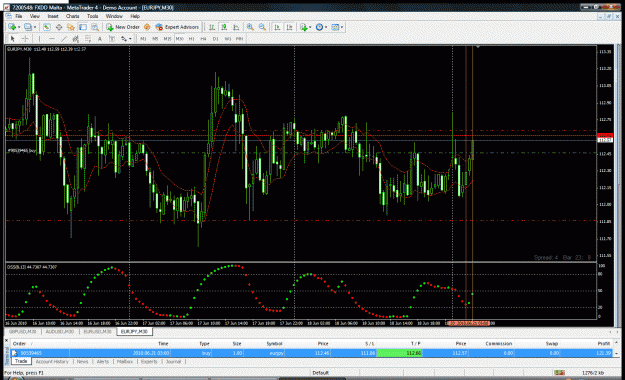Open the File menu

click(x=18, y=16)
